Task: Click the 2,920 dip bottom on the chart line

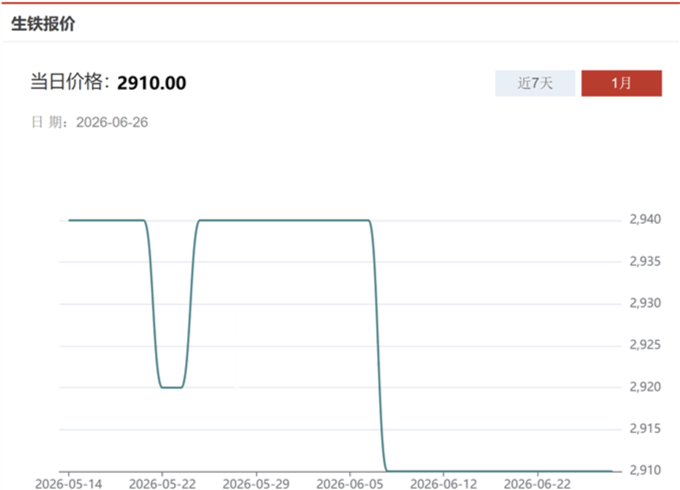Action: (171, 387)
